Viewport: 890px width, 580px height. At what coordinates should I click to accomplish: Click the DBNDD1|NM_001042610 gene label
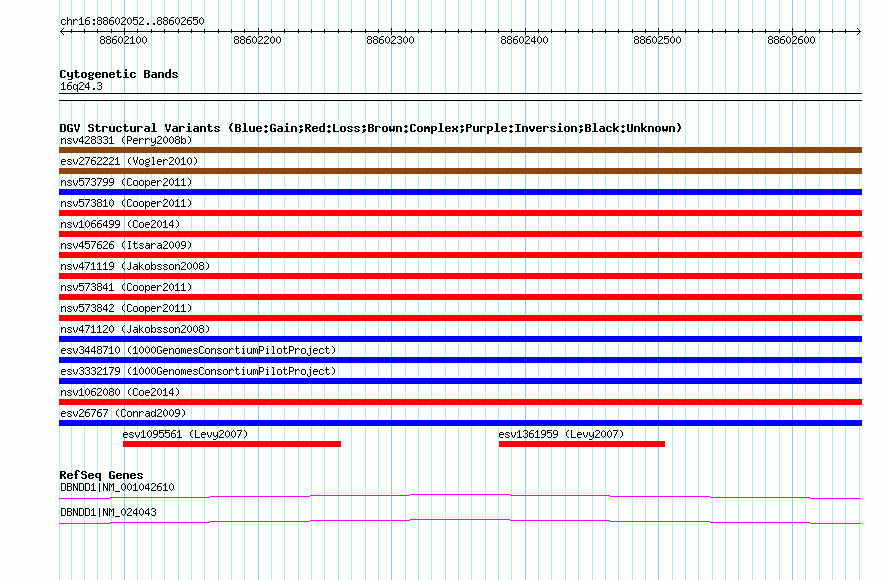[x=117, y=487]
